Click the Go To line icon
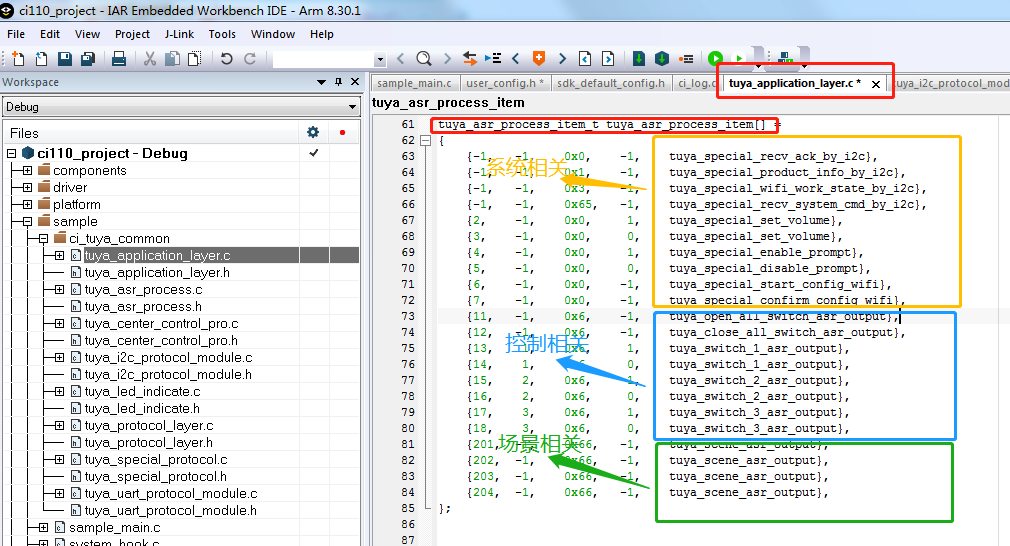 point(493,59)
